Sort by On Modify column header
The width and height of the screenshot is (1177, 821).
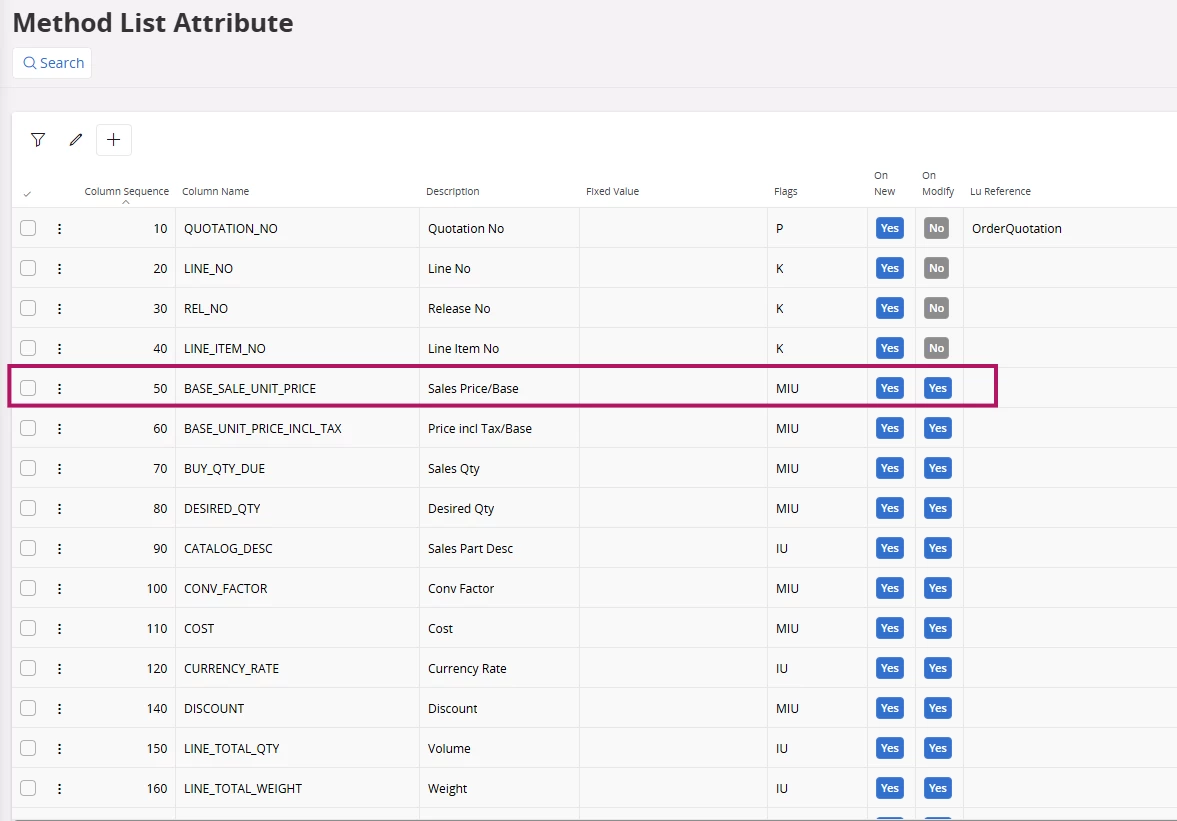pyautogui.click(x=938, y=184)
